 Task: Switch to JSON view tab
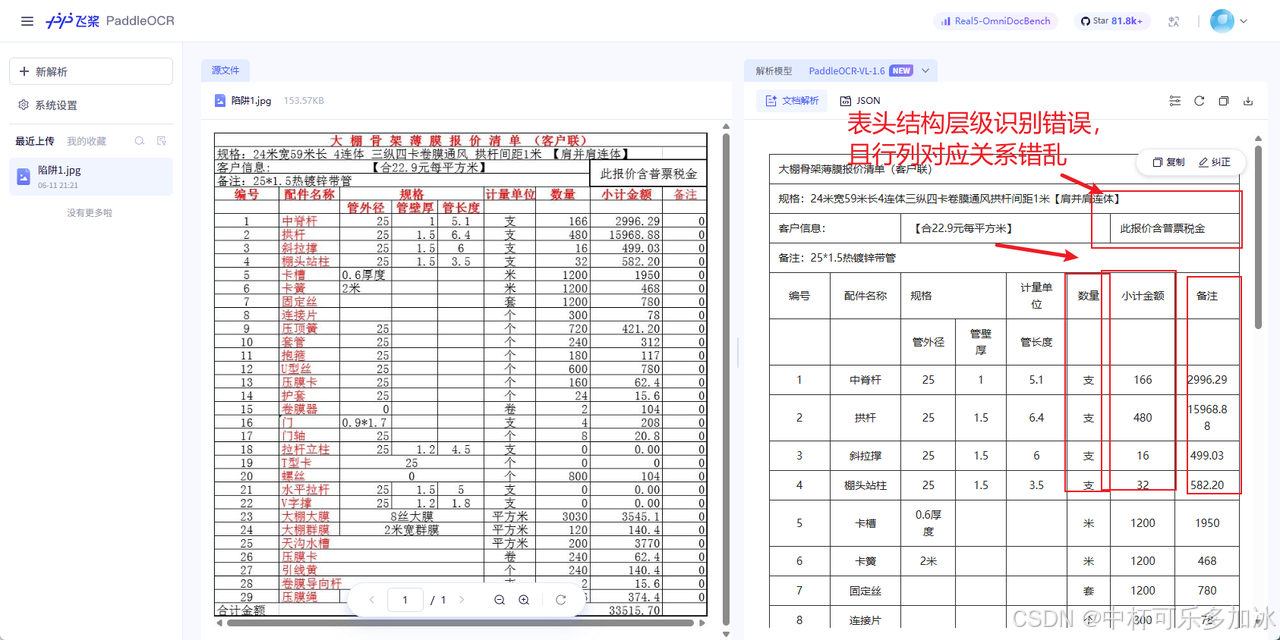coord(860,101)
